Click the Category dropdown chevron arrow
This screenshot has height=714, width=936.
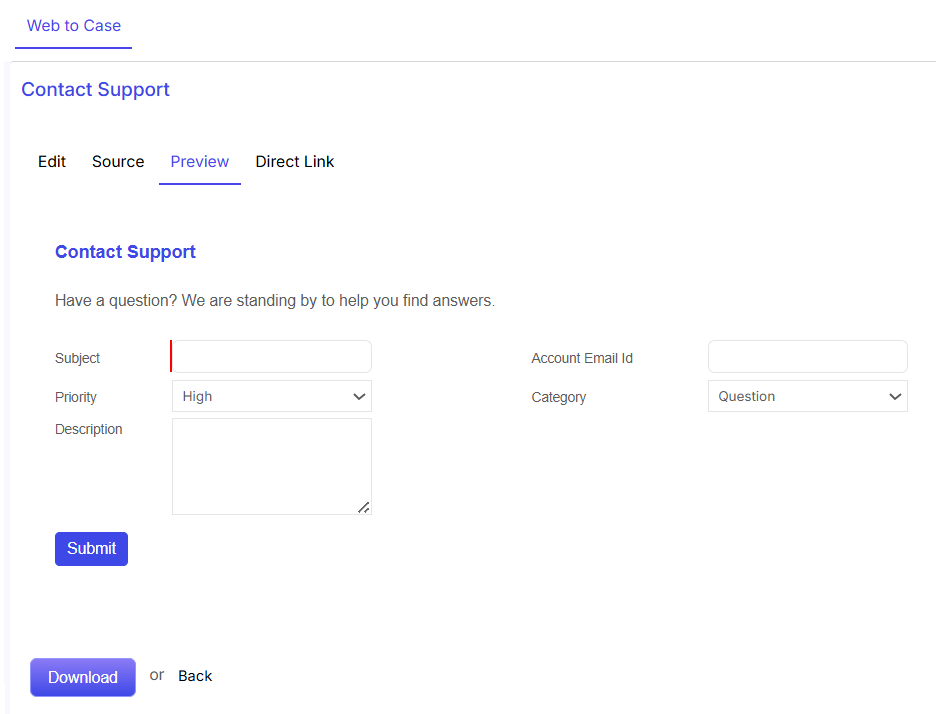(x=895, y=396)
